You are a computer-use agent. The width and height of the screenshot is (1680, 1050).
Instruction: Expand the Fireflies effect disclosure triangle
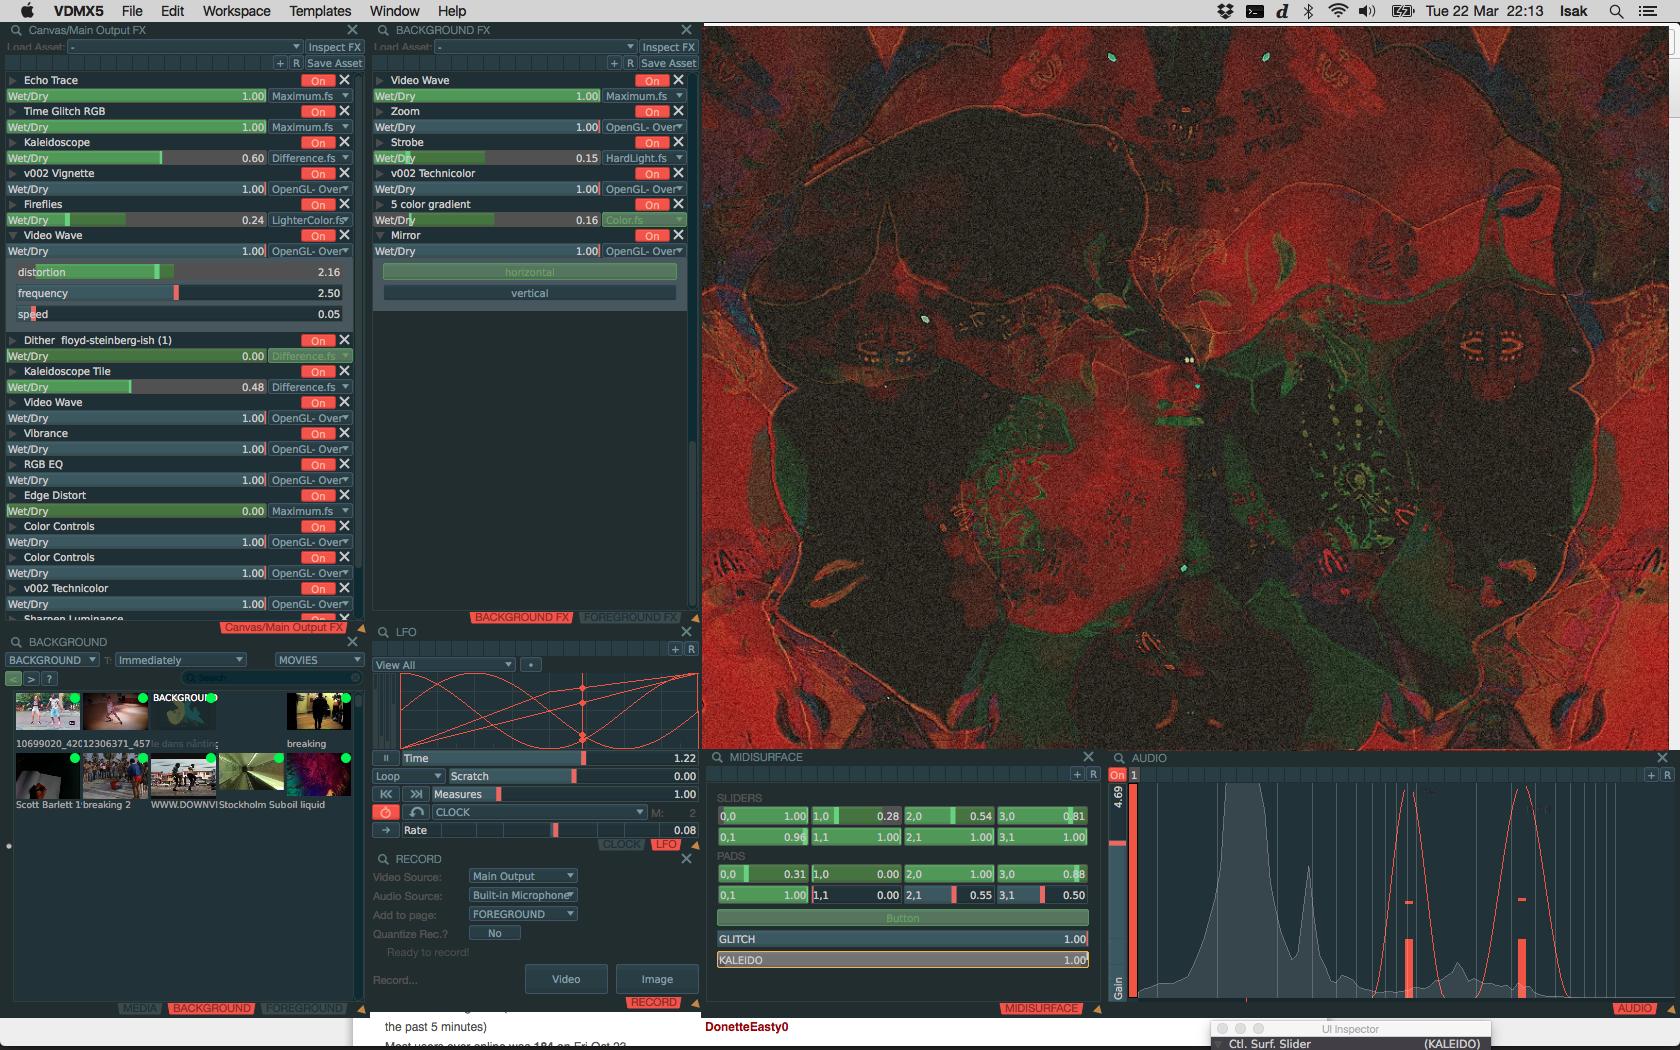[x=13, y=205]
